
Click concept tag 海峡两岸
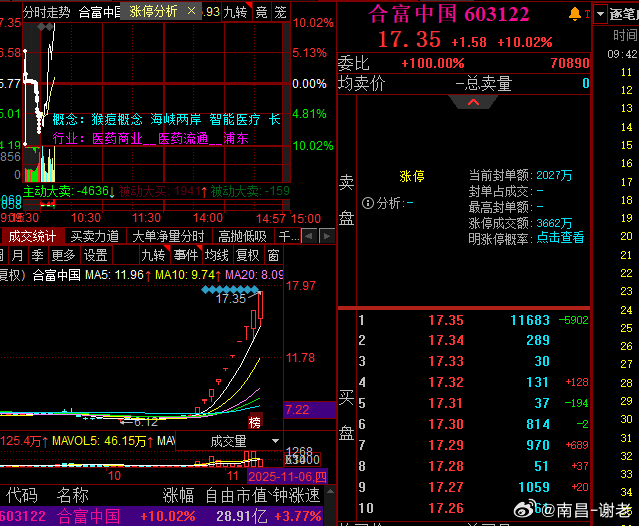click(176, 119)
